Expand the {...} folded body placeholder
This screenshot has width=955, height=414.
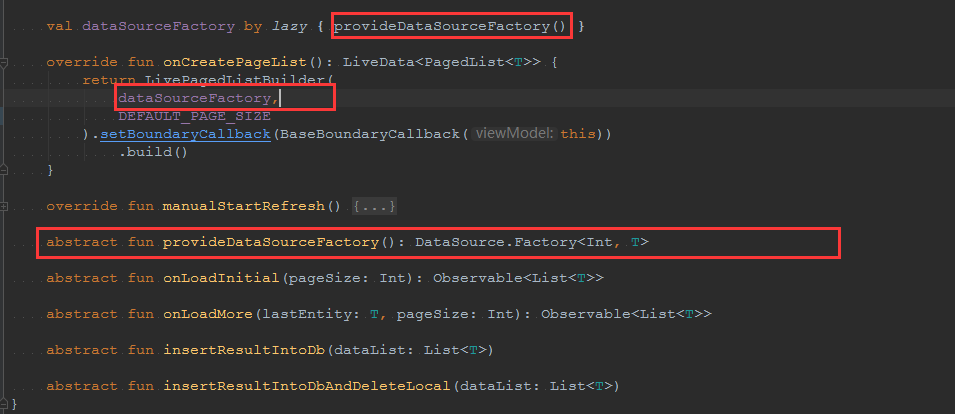(375, 206)
